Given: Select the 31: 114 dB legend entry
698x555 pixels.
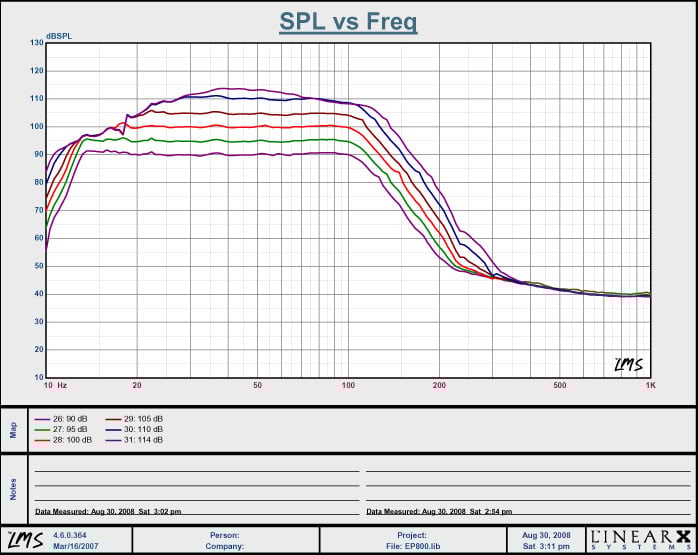Looking at the screenshot, I should point(140,440).
